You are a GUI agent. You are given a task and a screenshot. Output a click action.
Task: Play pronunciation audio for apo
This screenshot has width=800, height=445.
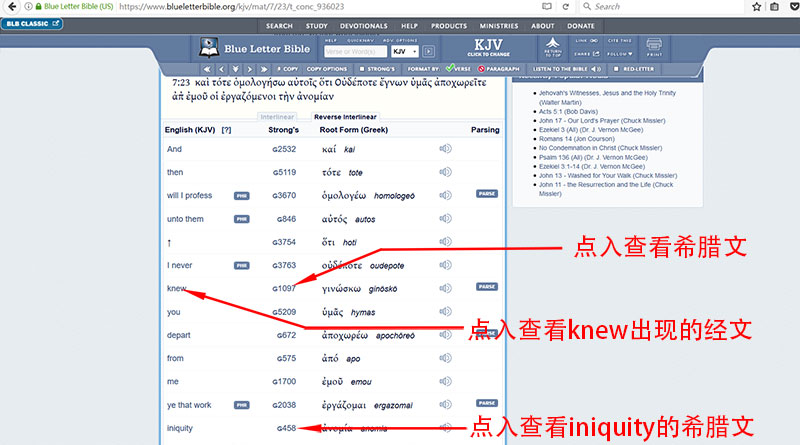point(445,358)
